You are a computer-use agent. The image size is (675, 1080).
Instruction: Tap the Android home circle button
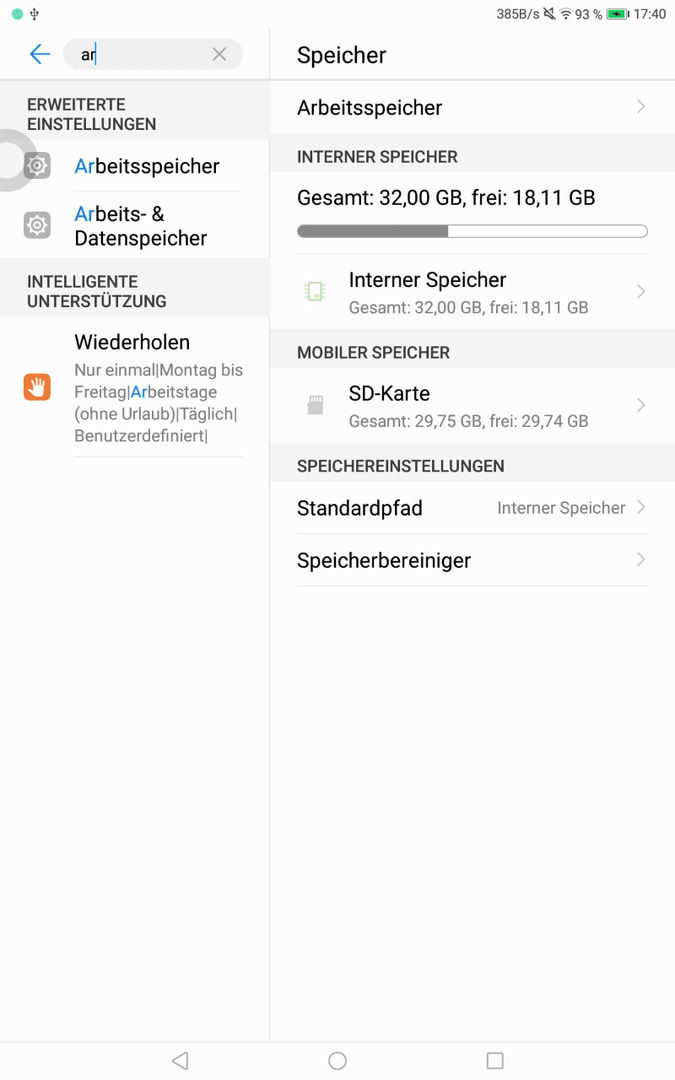tap(338, 1061)
